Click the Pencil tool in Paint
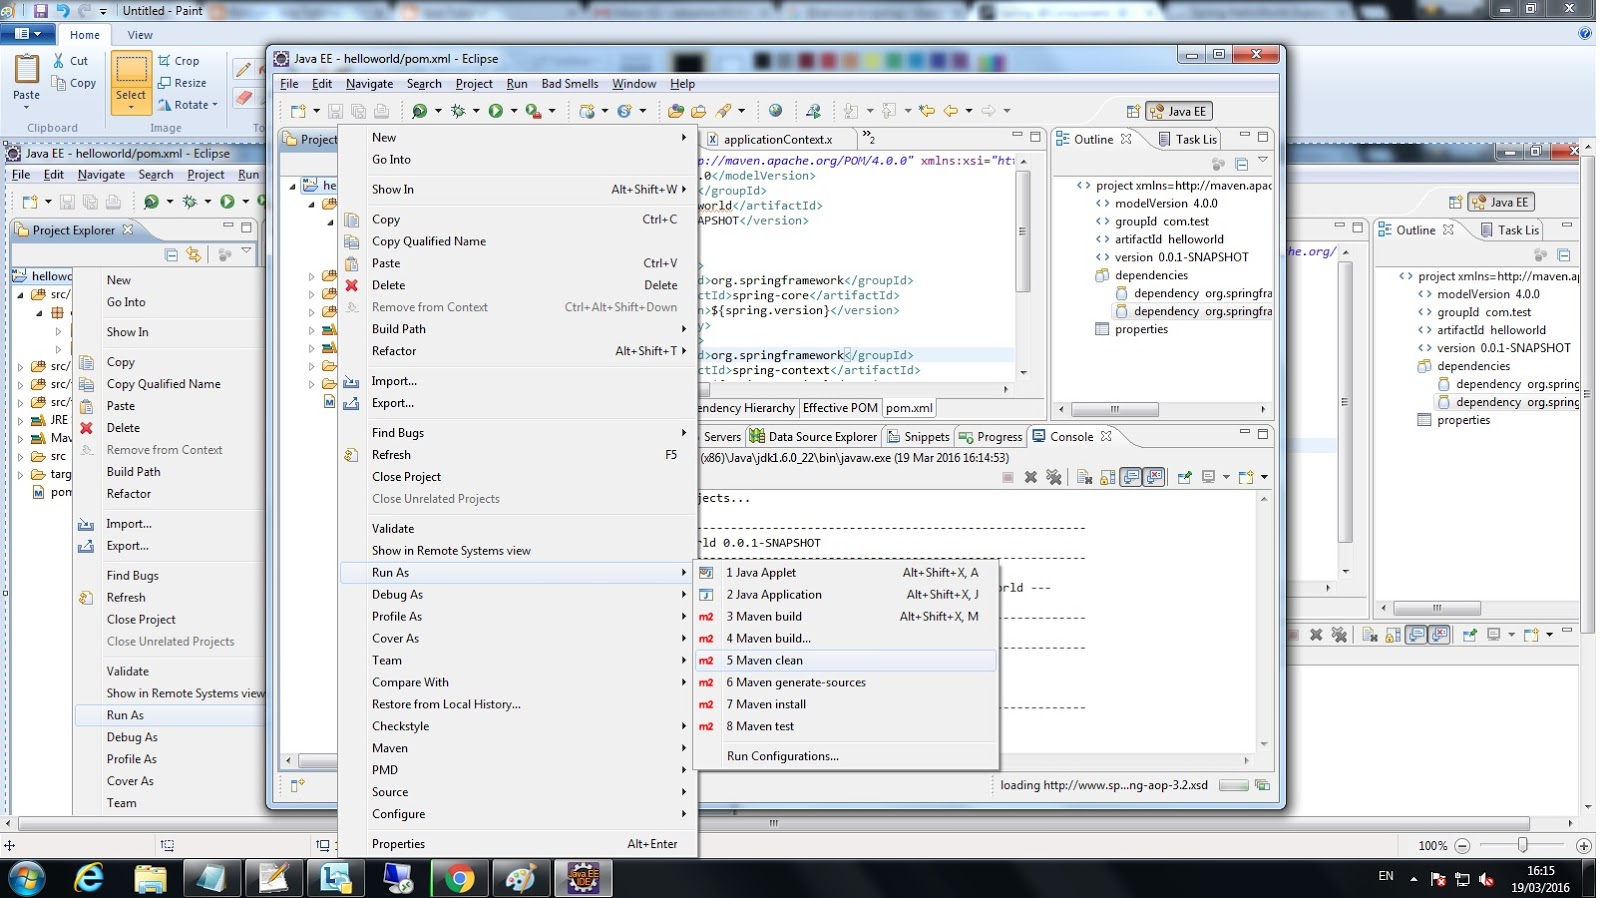This screenshot has width=1600, height=898. [x=243, y=68]
